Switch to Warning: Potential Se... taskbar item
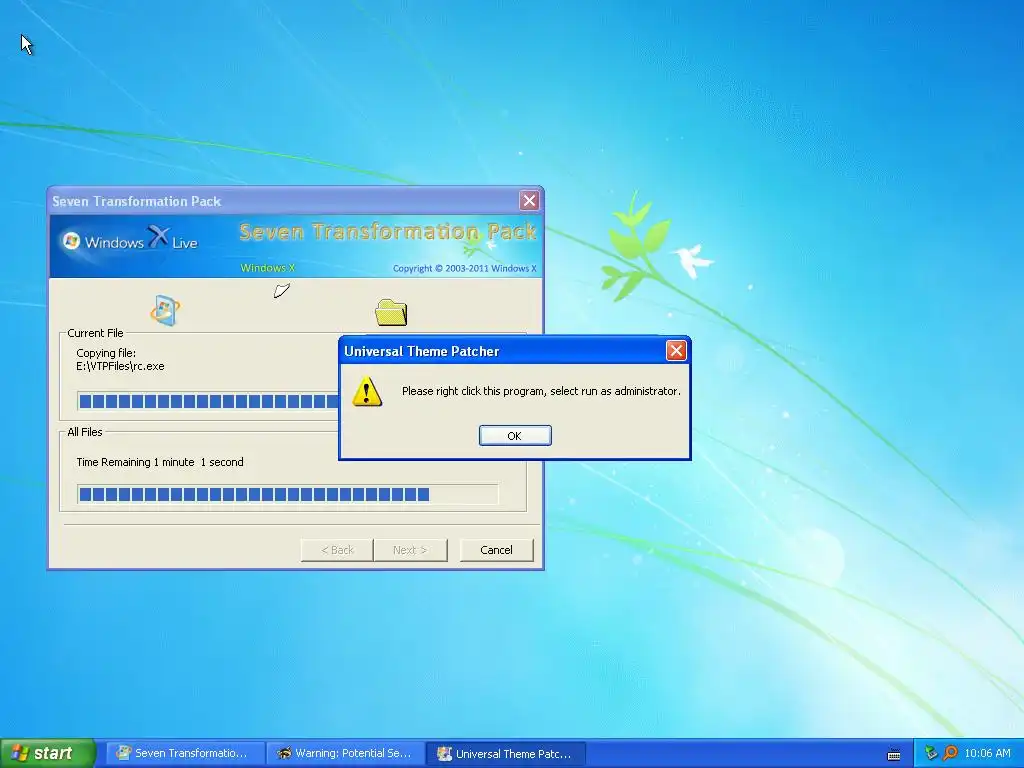The height and width of the screenshot is (768, 1024). [x=345, y=753]
